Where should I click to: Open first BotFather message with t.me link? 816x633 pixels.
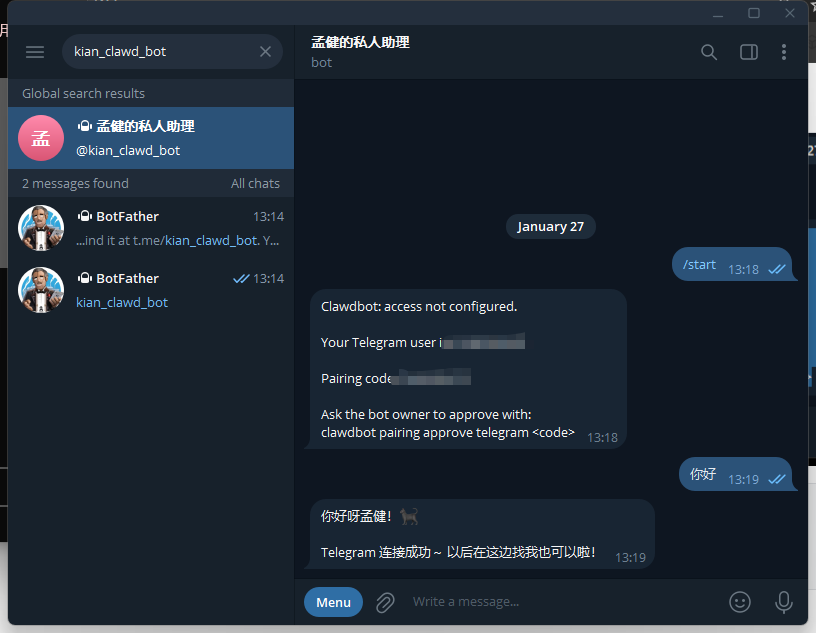[x=151, y=228]
